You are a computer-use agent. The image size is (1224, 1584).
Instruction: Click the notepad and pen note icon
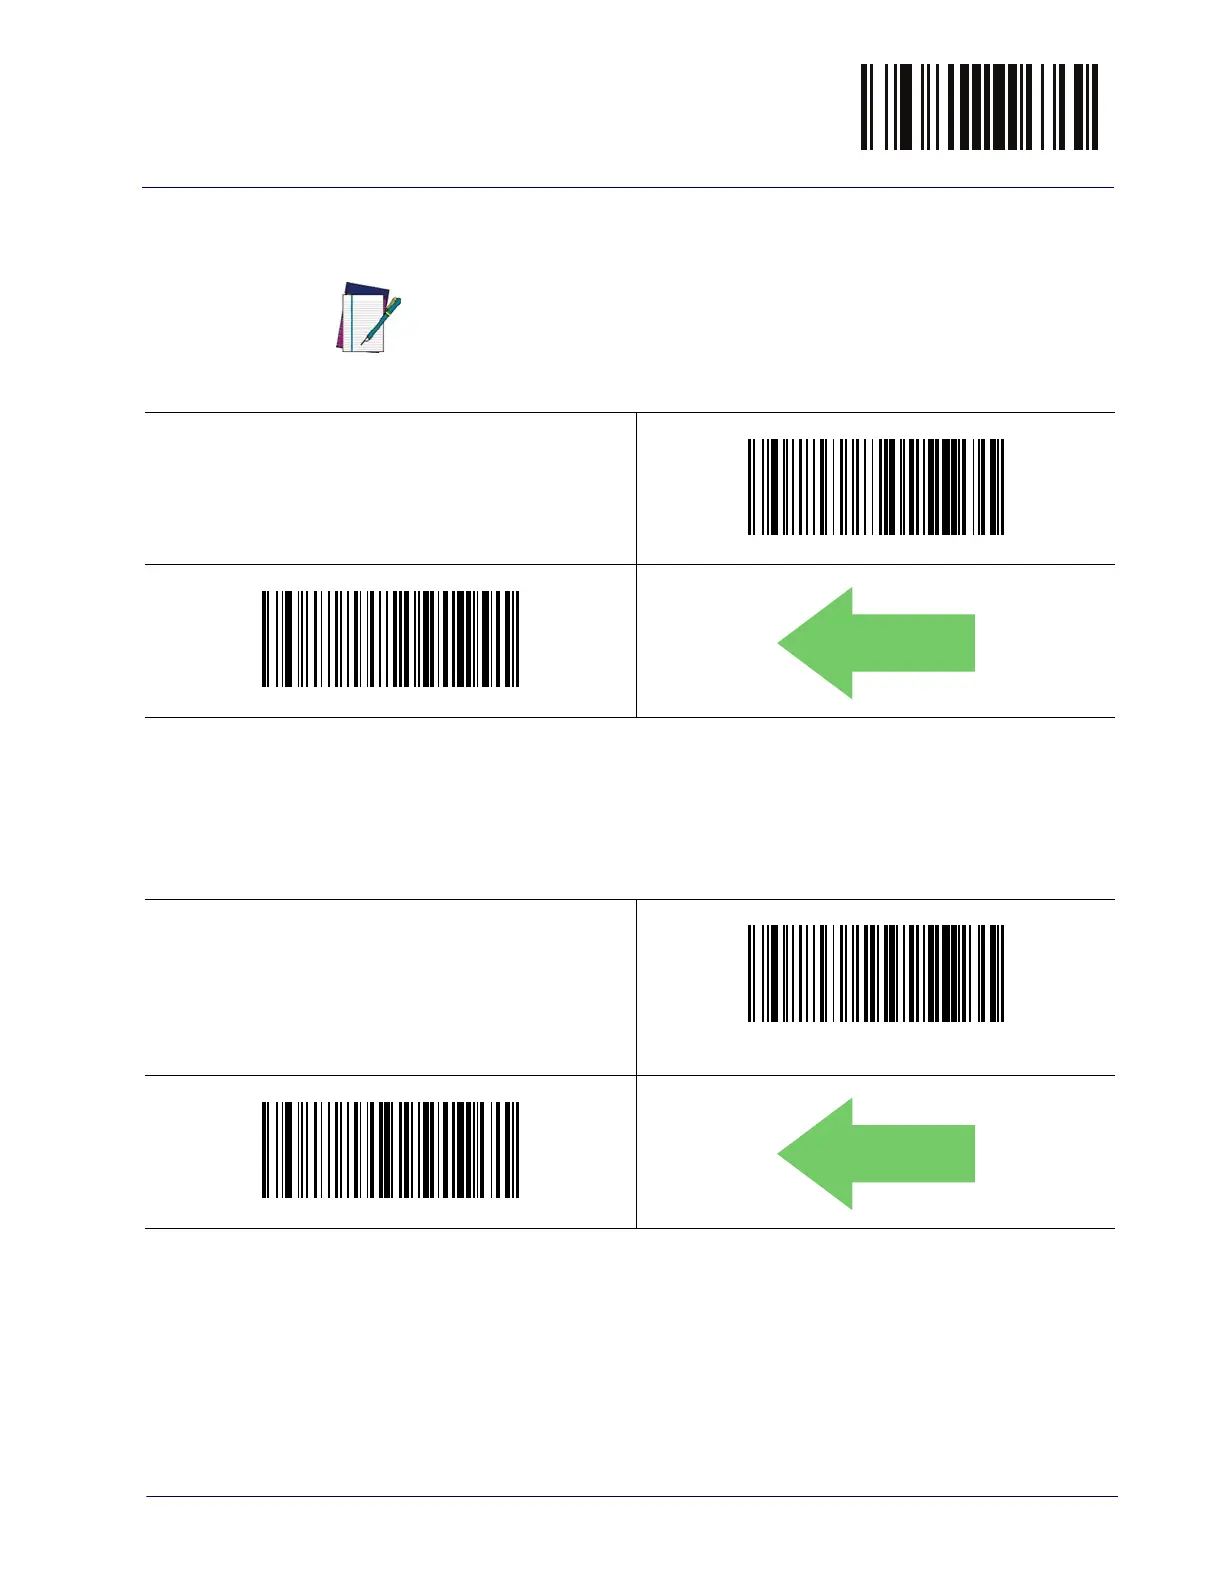pyautogui.click(x=367, y=318)
